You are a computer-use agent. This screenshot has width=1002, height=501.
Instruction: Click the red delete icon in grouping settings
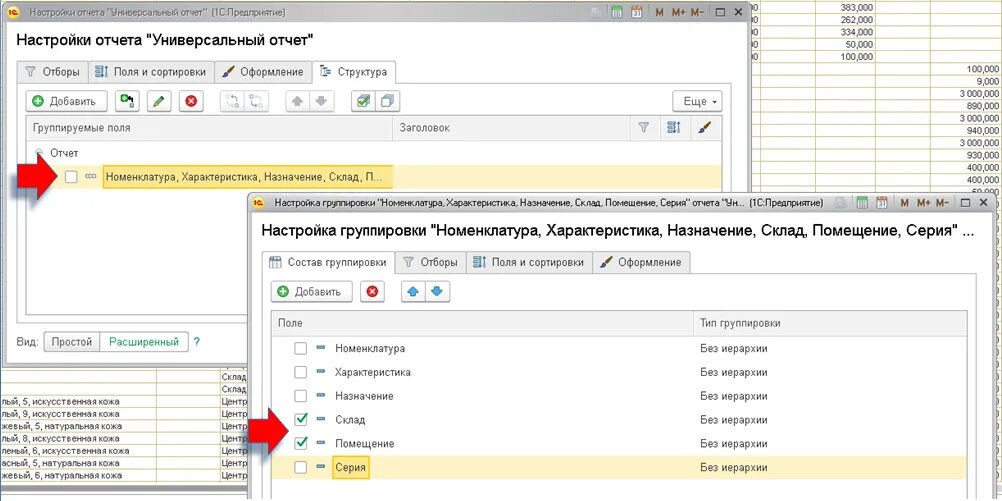click(x=372, y=291)
